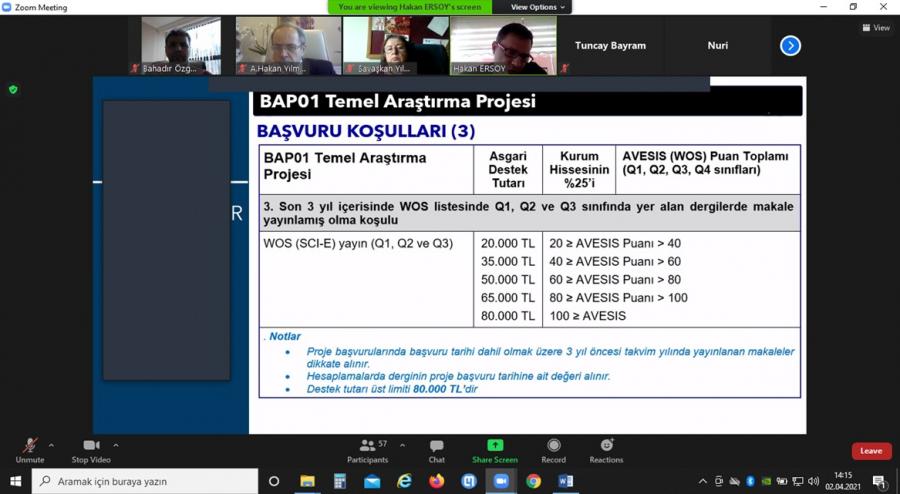Toggle the camera with Stop Video

(x=92, y=448)
